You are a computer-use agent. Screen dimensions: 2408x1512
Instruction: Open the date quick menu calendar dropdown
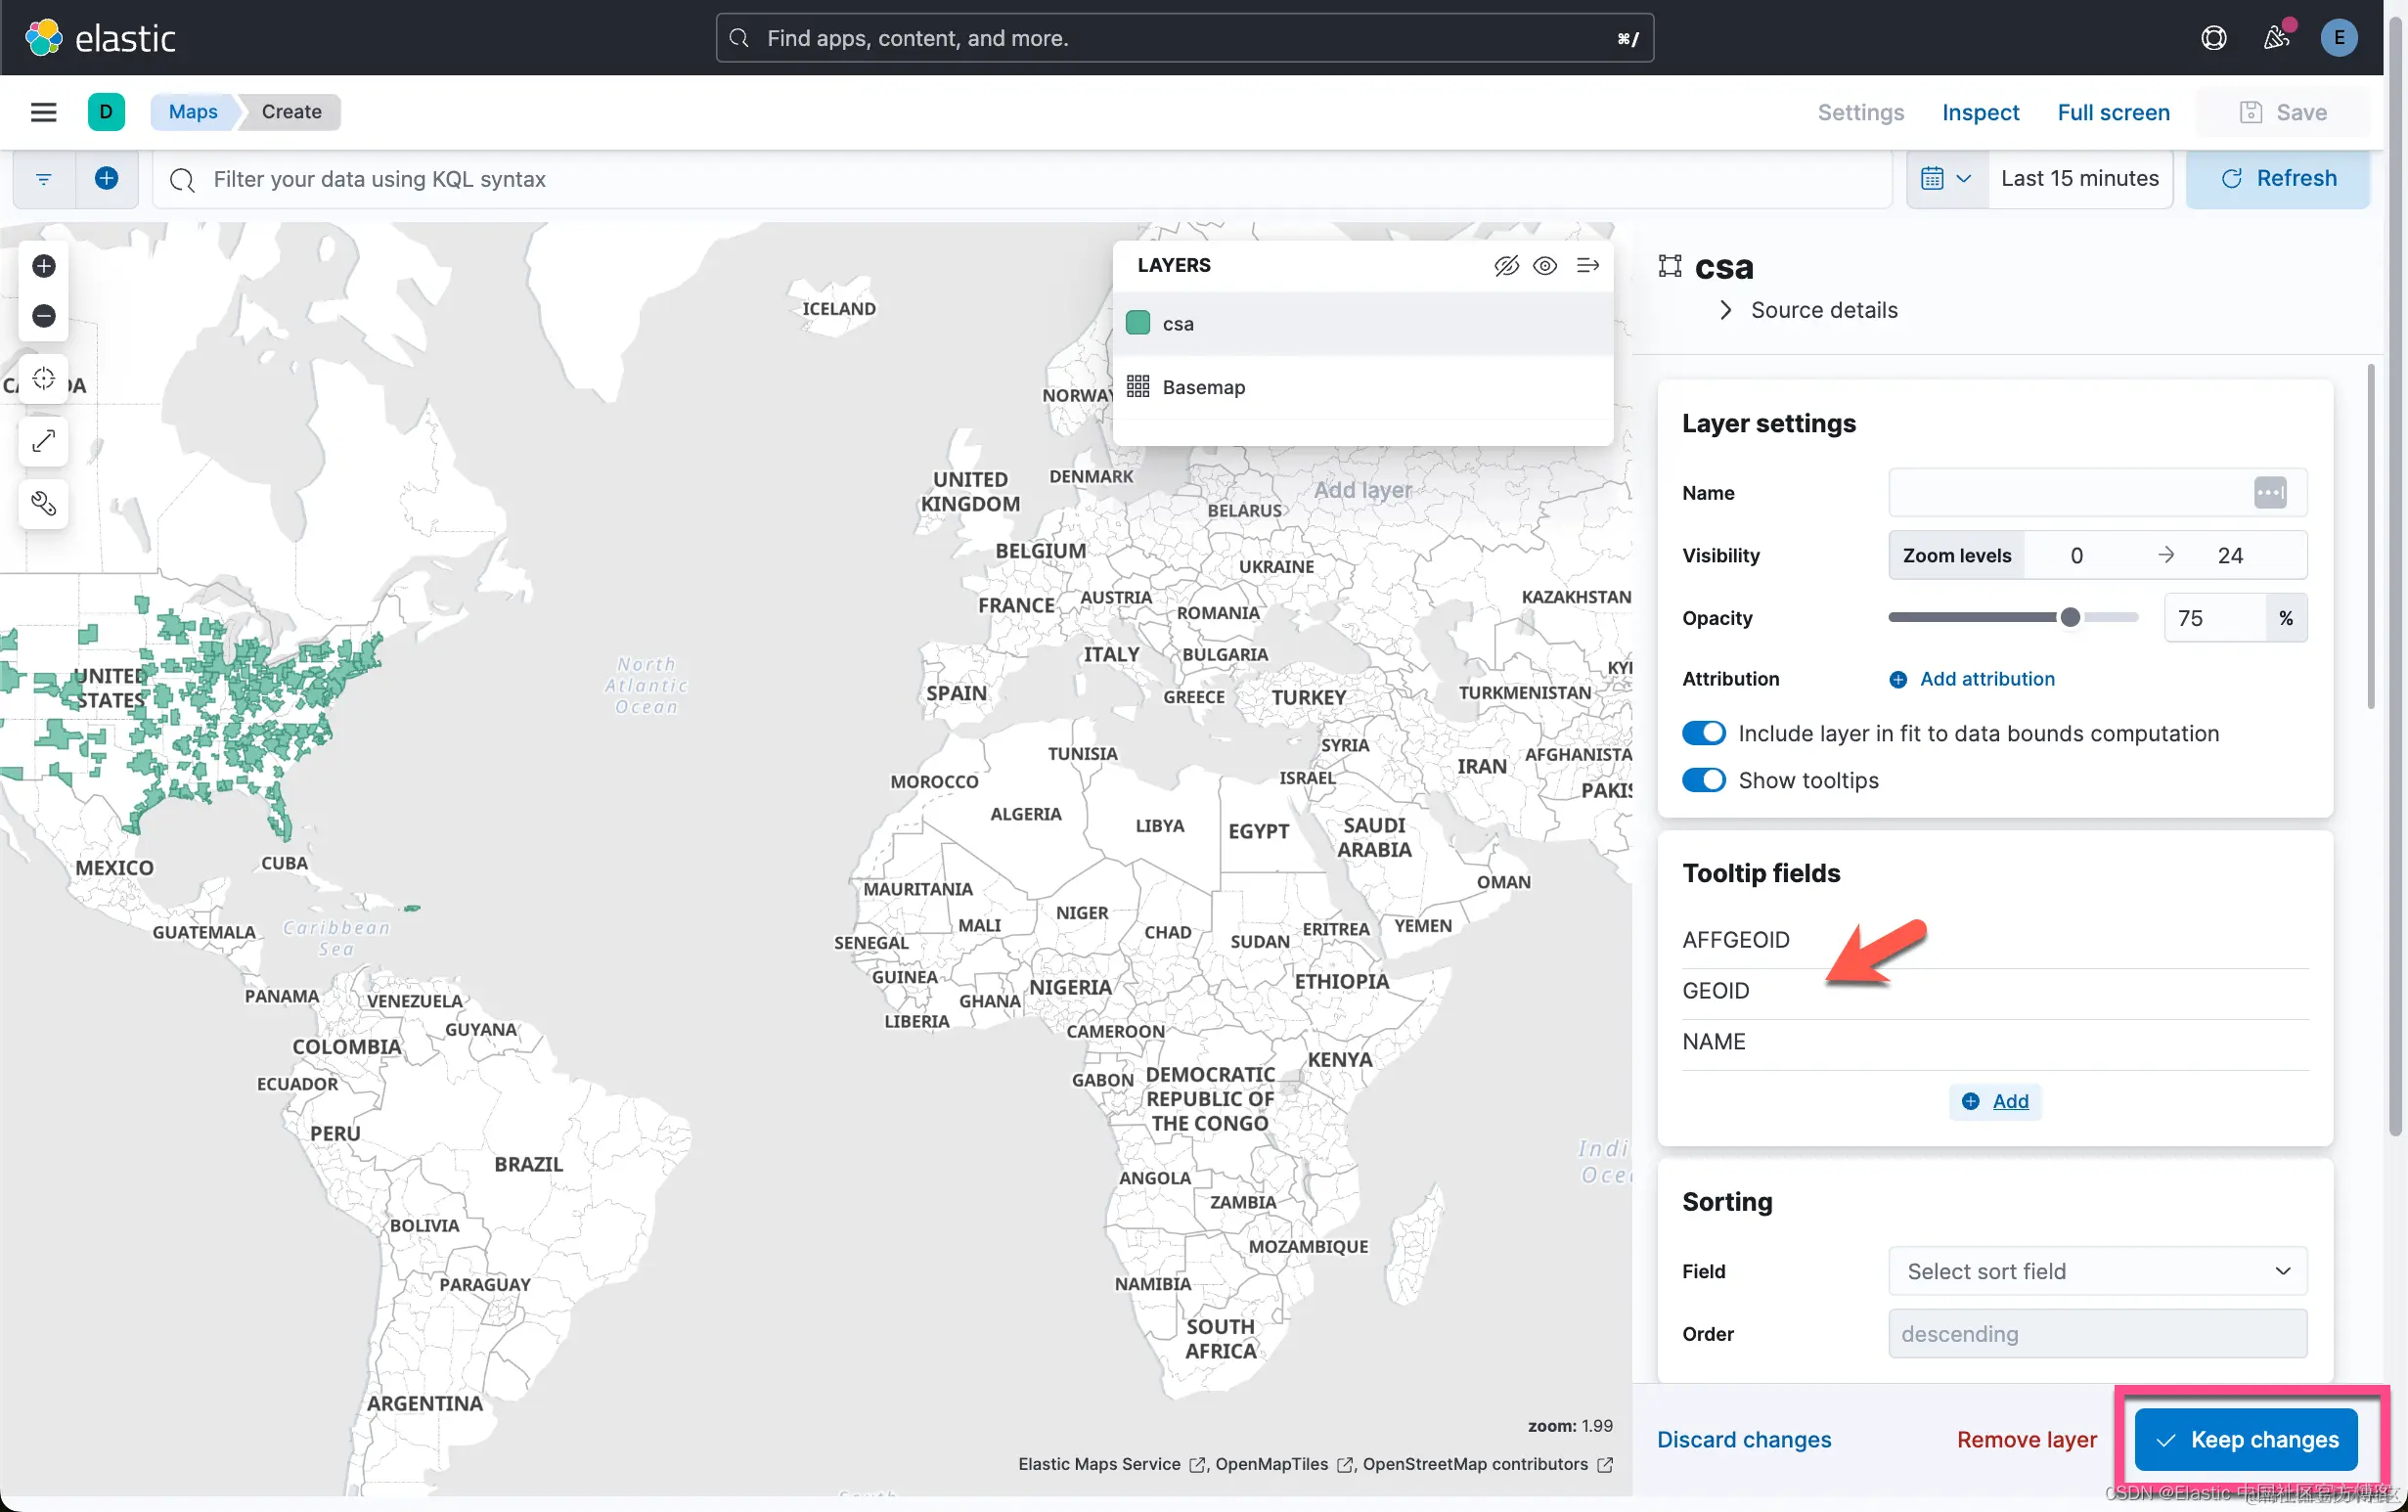point(1945,179)
